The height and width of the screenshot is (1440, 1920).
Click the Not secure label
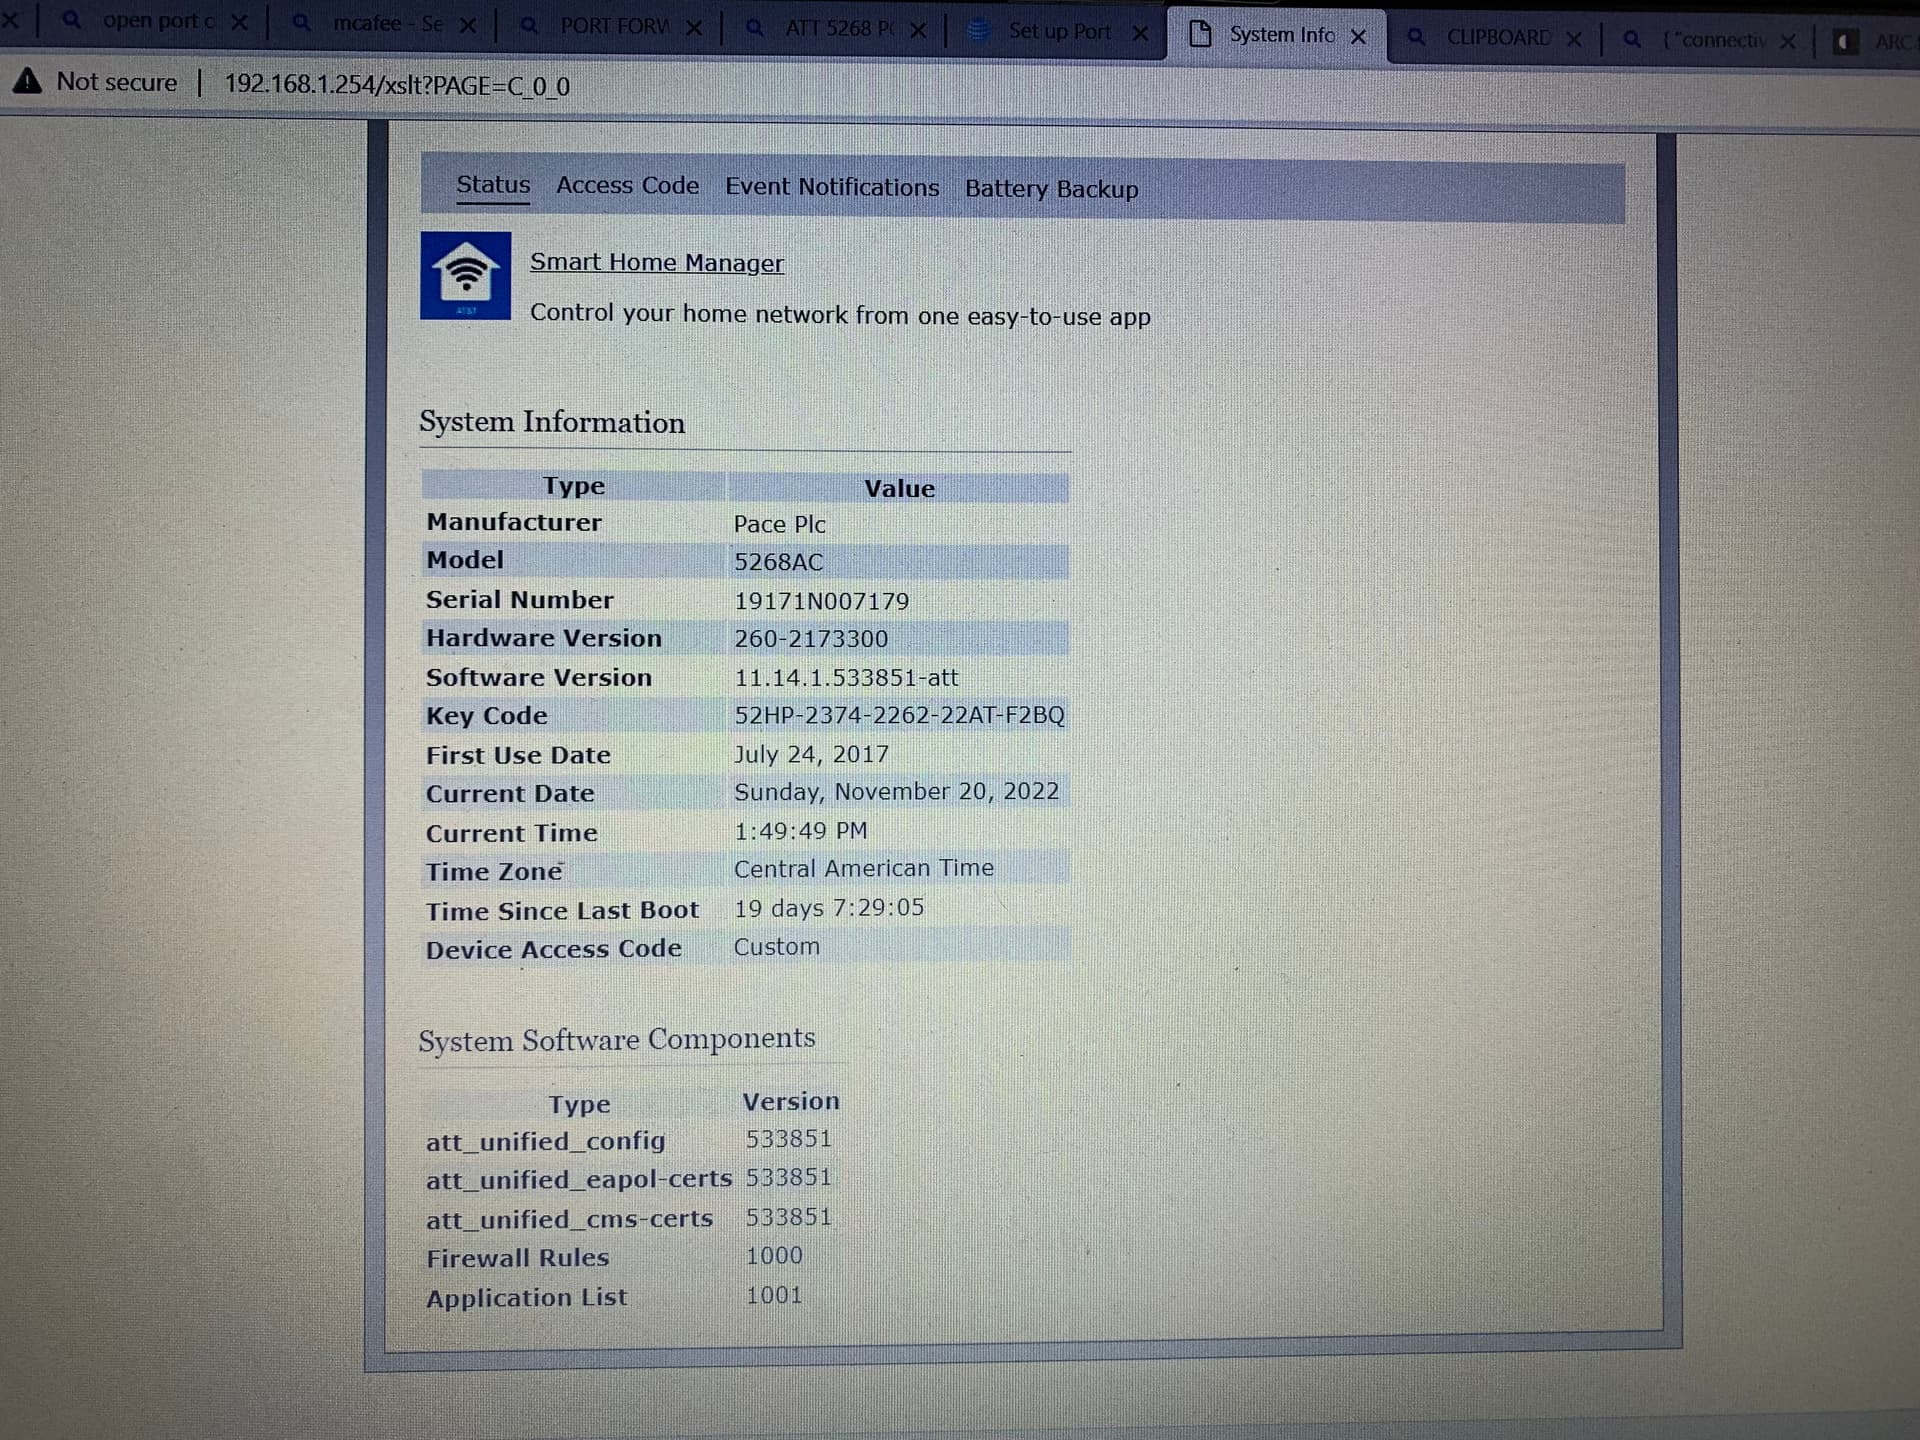[x=117, y=82]
